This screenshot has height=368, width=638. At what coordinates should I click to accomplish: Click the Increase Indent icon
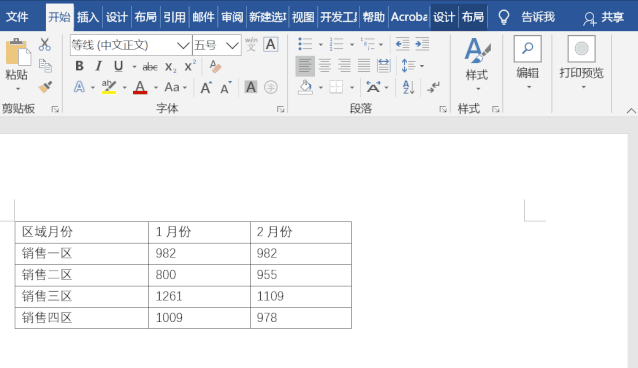(422, 44)
